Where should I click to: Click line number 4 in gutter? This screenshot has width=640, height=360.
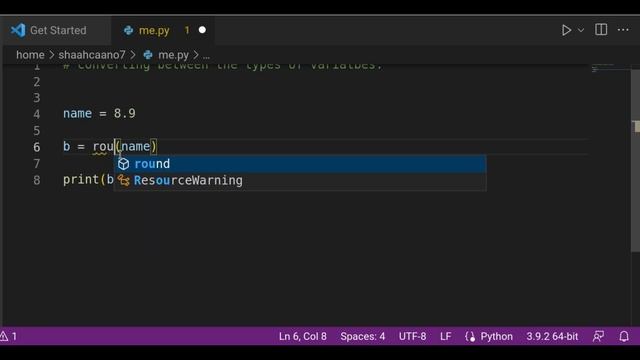point(37,114)
